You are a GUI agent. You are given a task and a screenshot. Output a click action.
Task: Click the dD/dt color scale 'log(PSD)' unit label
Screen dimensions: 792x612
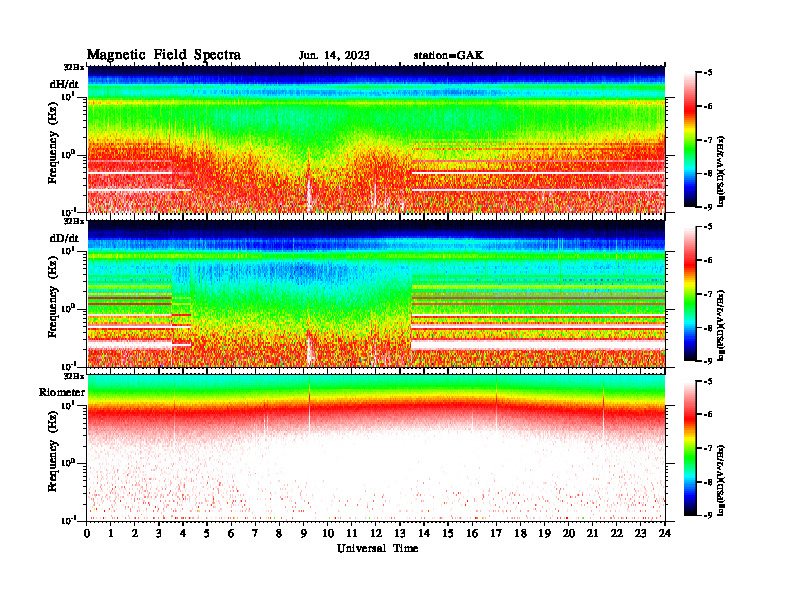(721, 326)
